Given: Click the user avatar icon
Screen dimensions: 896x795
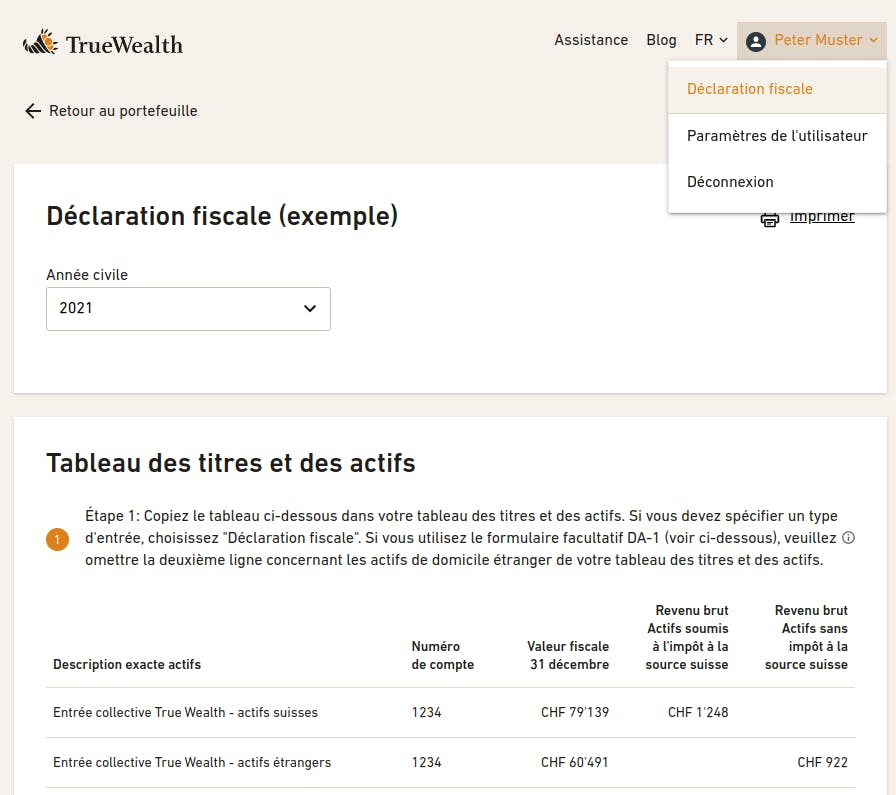Looking at the screenshot, I should click(755, 41).
